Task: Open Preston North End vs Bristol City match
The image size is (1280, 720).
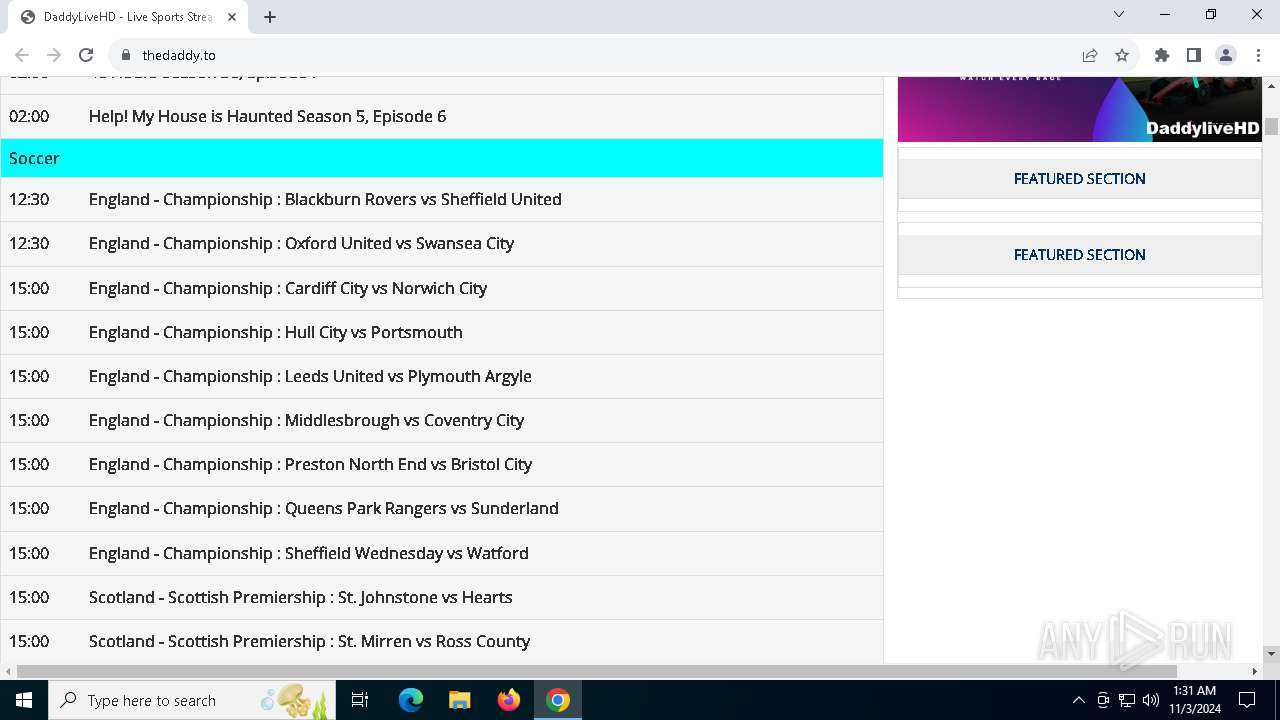Action: 441,464
